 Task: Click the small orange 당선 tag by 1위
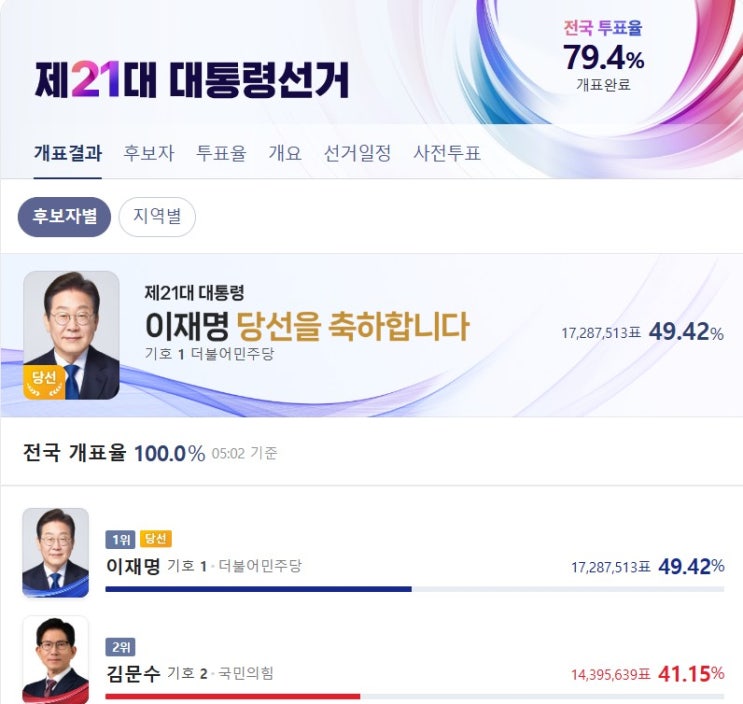tap(155, 539)
